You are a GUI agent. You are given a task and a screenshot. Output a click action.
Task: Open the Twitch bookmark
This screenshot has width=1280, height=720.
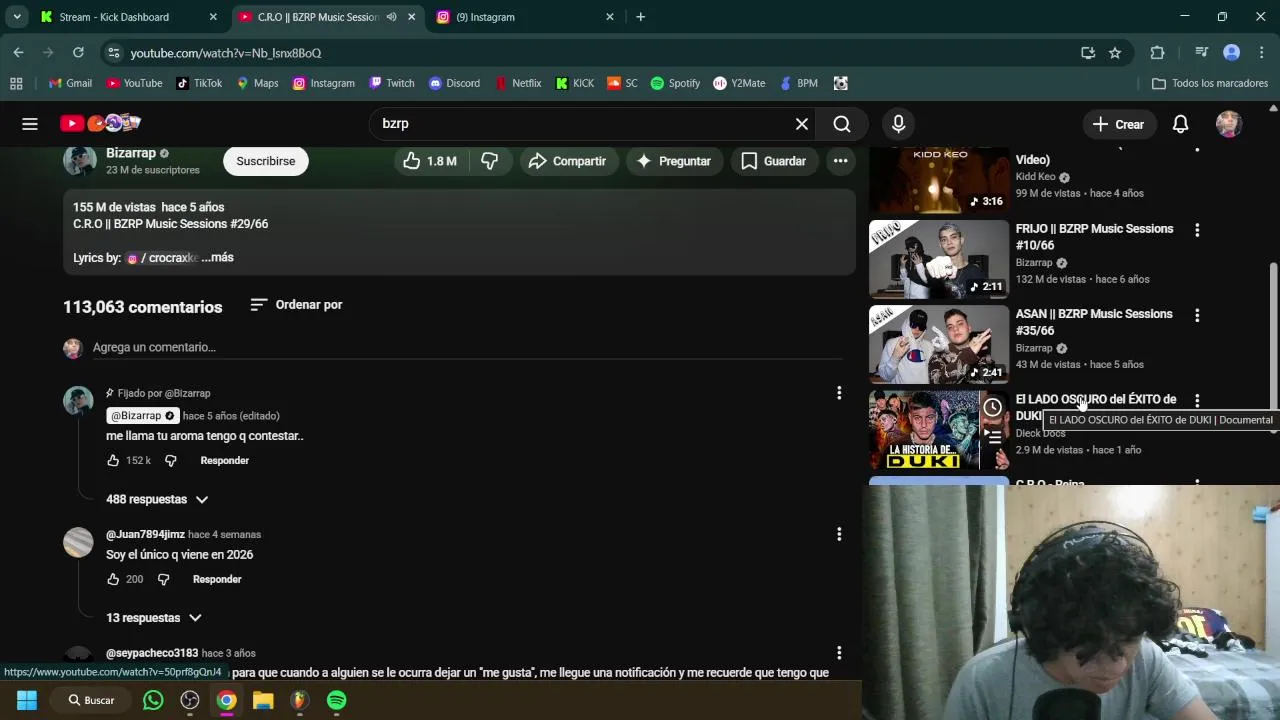(391, 83)
